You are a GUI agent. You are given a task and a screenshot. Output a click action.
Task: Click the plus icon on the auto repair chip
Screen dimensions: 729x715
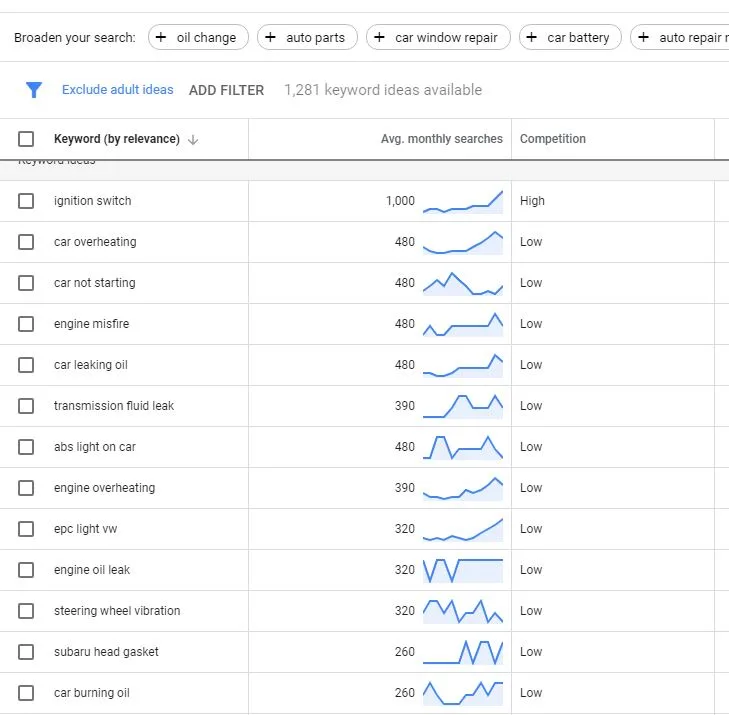coord(643,37)
